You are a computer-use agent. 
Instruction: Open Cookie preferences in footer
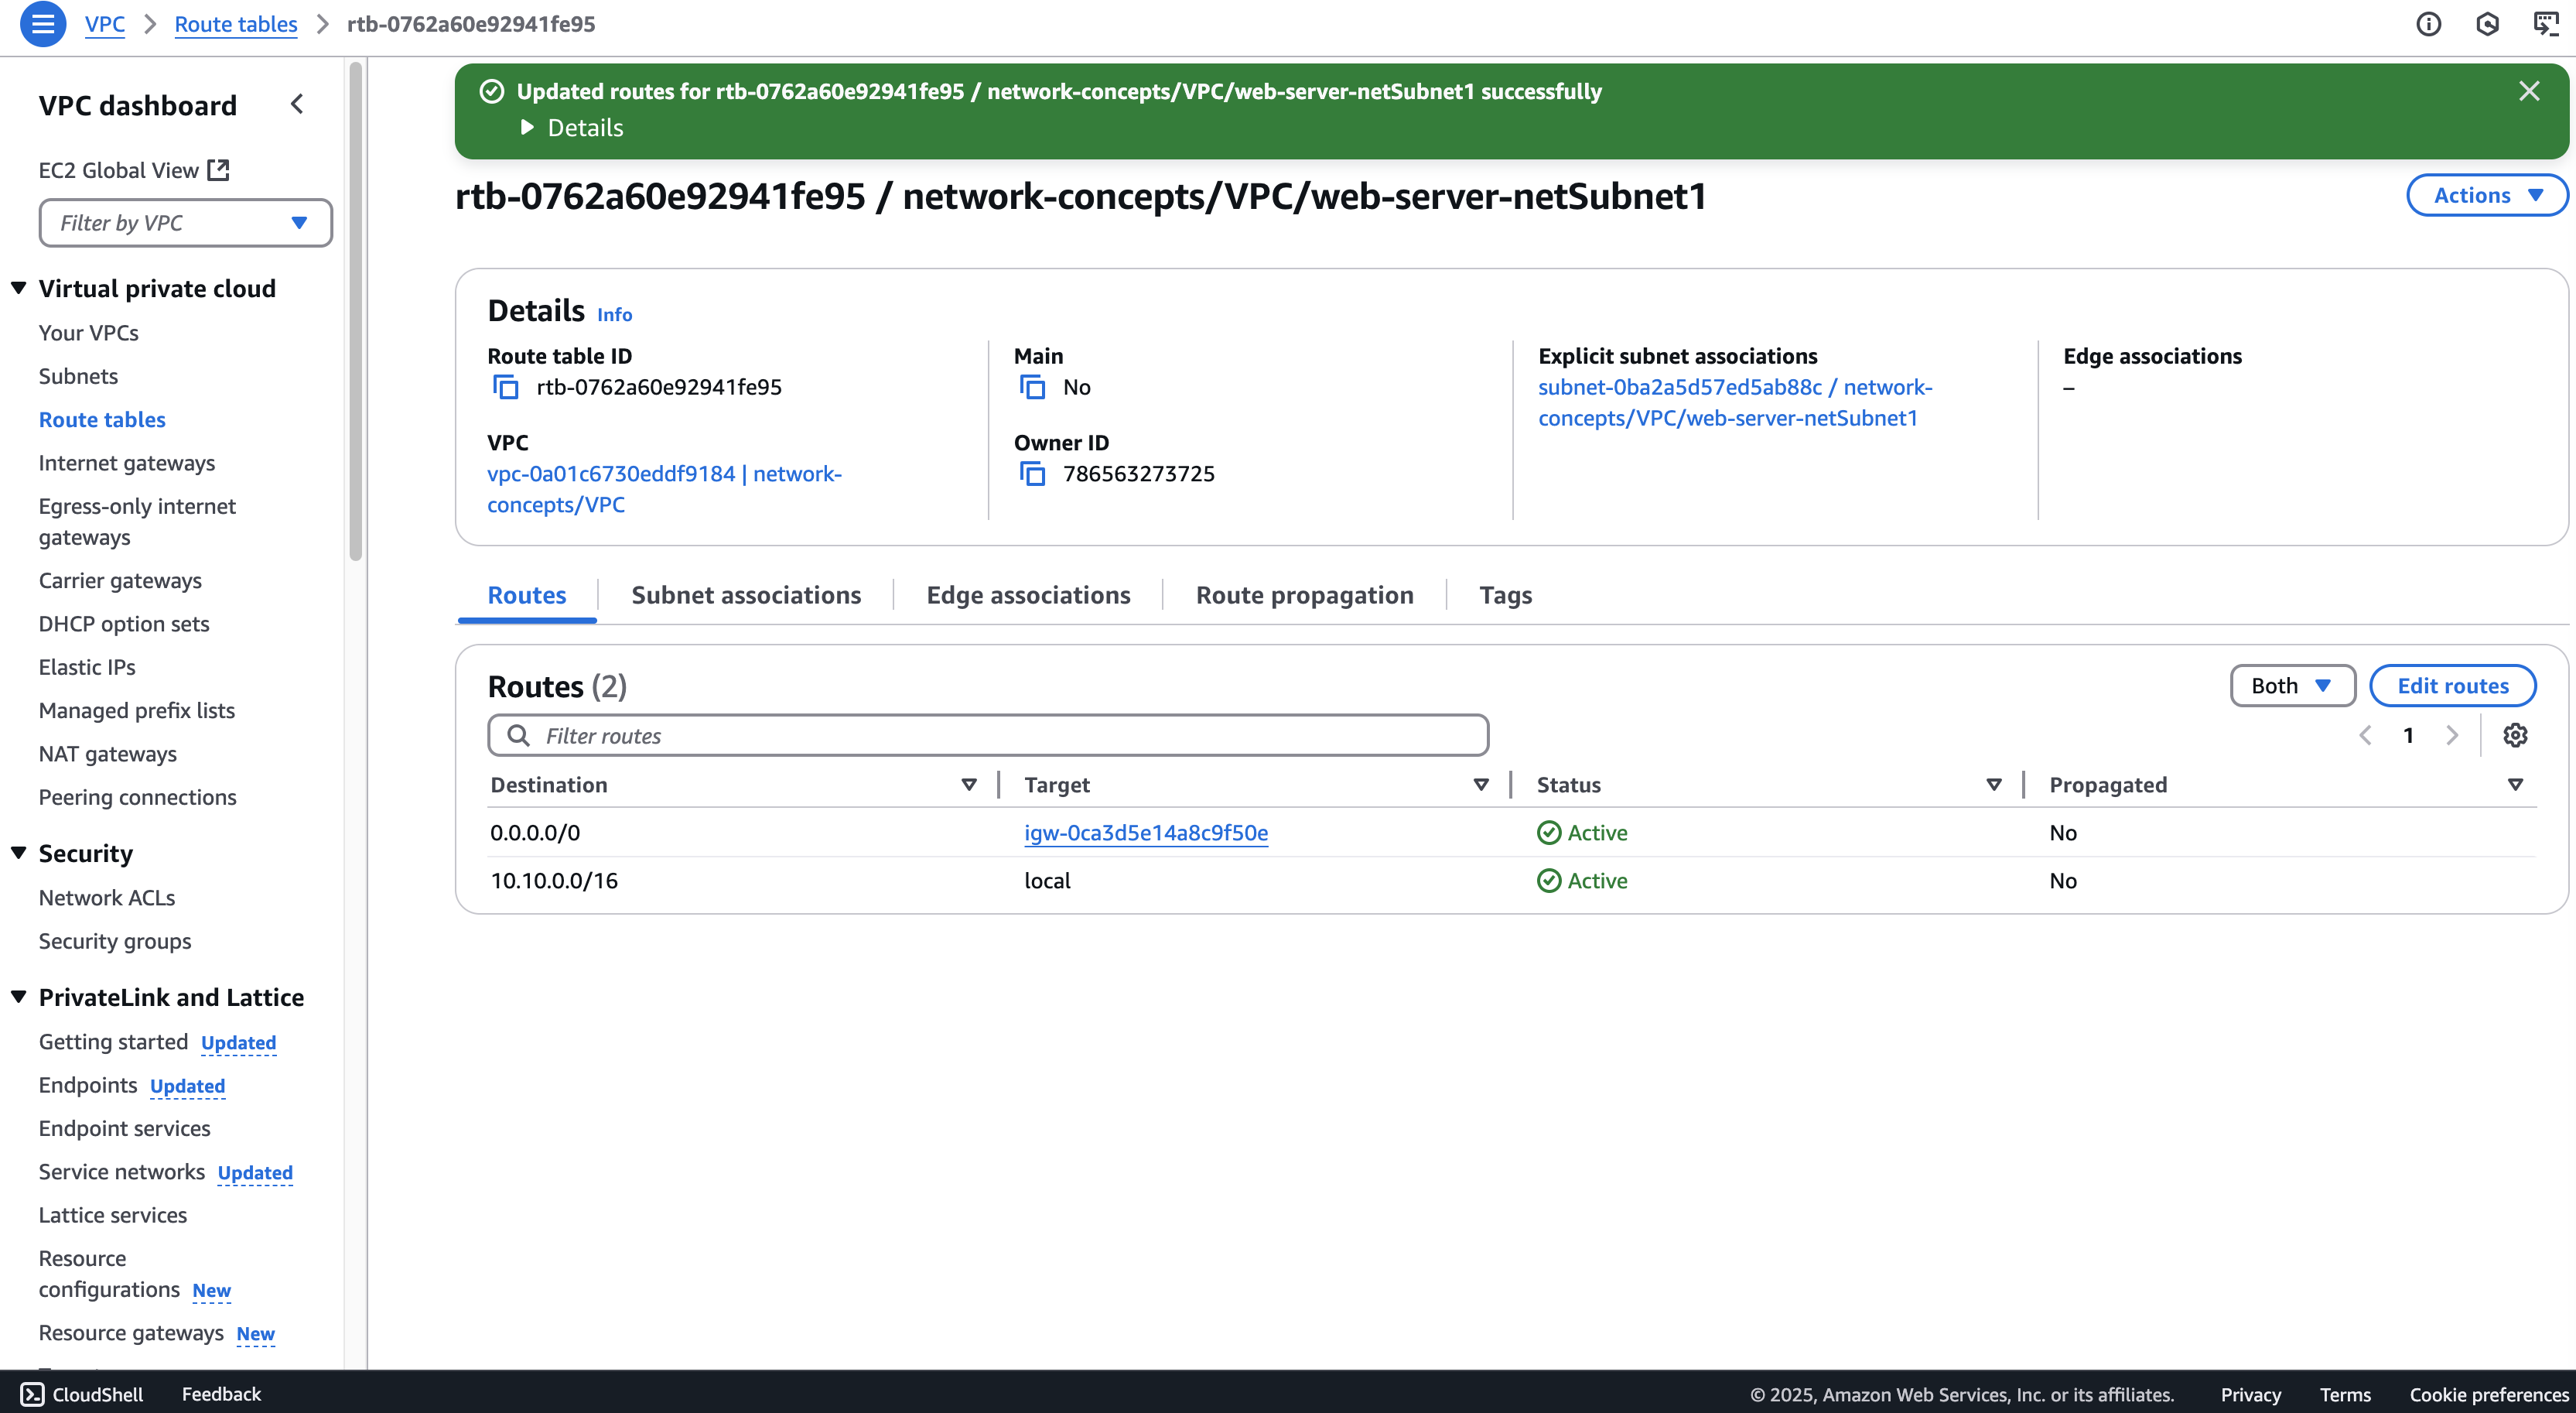(2489, 1394)
